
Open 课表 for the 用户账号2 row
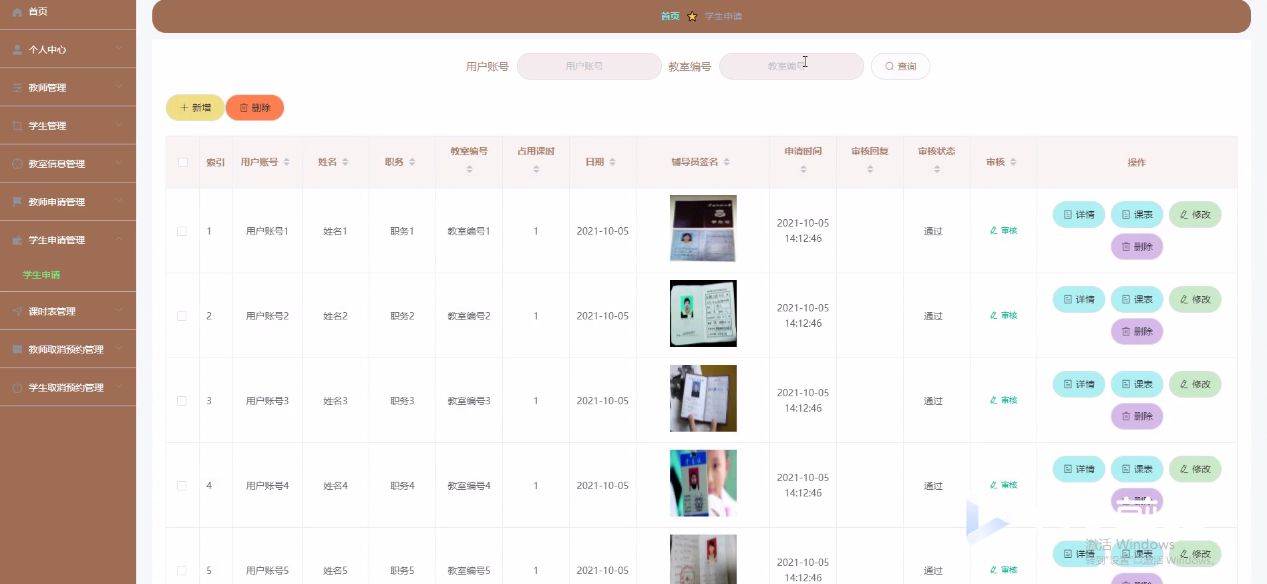1137,299
